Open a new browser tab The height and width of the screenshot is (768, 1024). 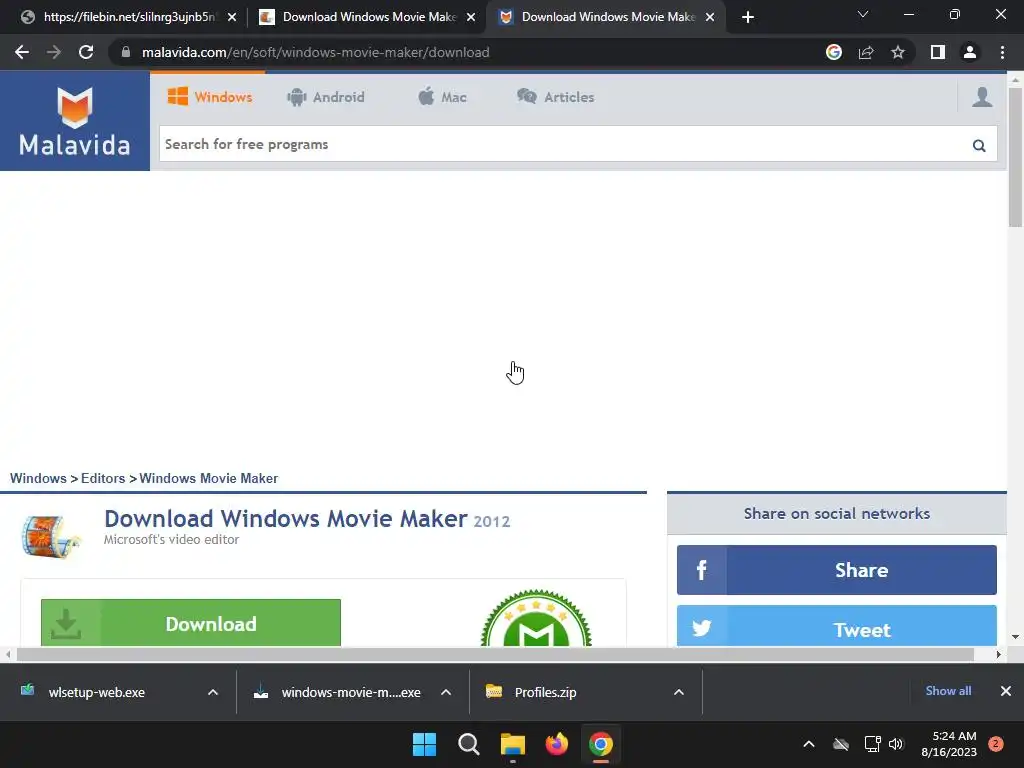748,17
